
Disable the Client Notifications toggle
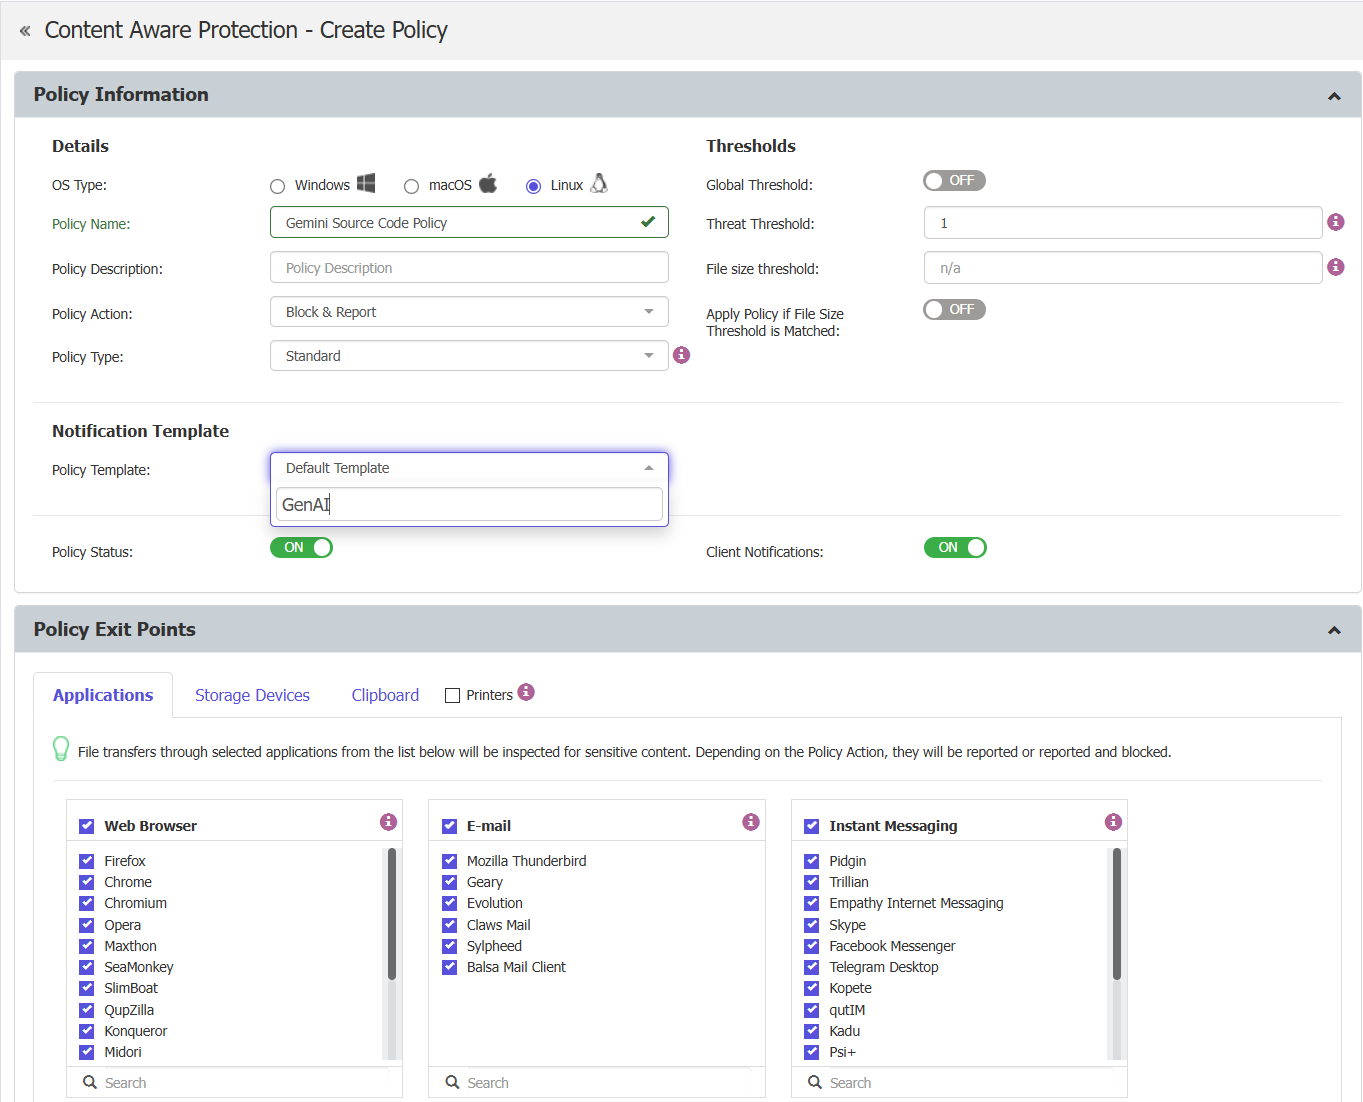click(955, 548)
